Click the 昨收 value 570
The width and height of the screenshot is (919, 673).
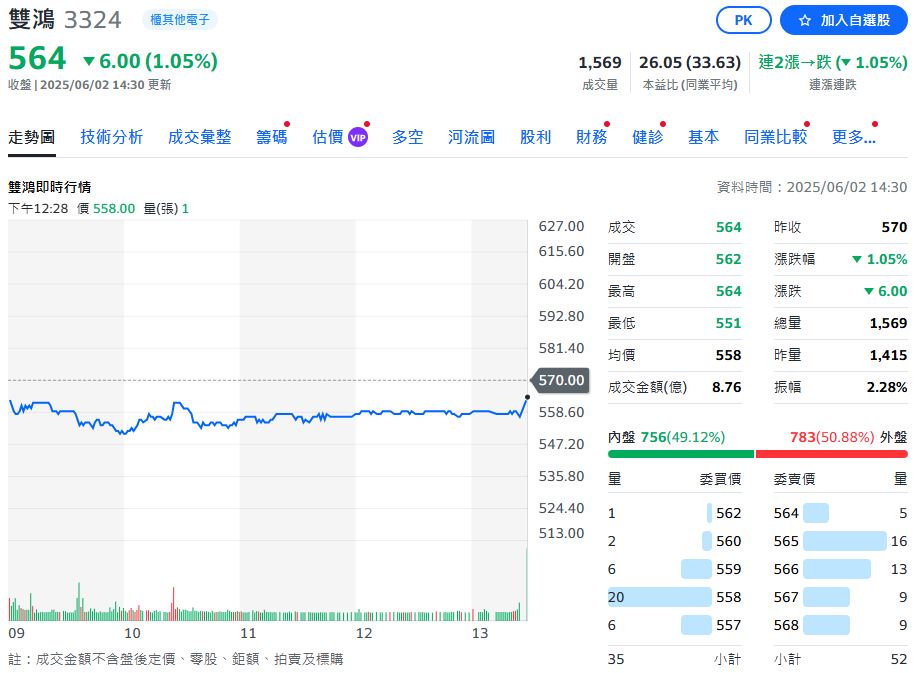point(894,227)
